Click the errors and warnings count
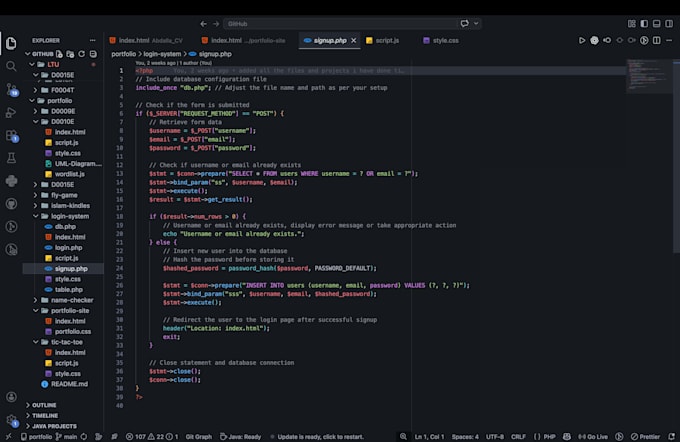 pos(152,437)
